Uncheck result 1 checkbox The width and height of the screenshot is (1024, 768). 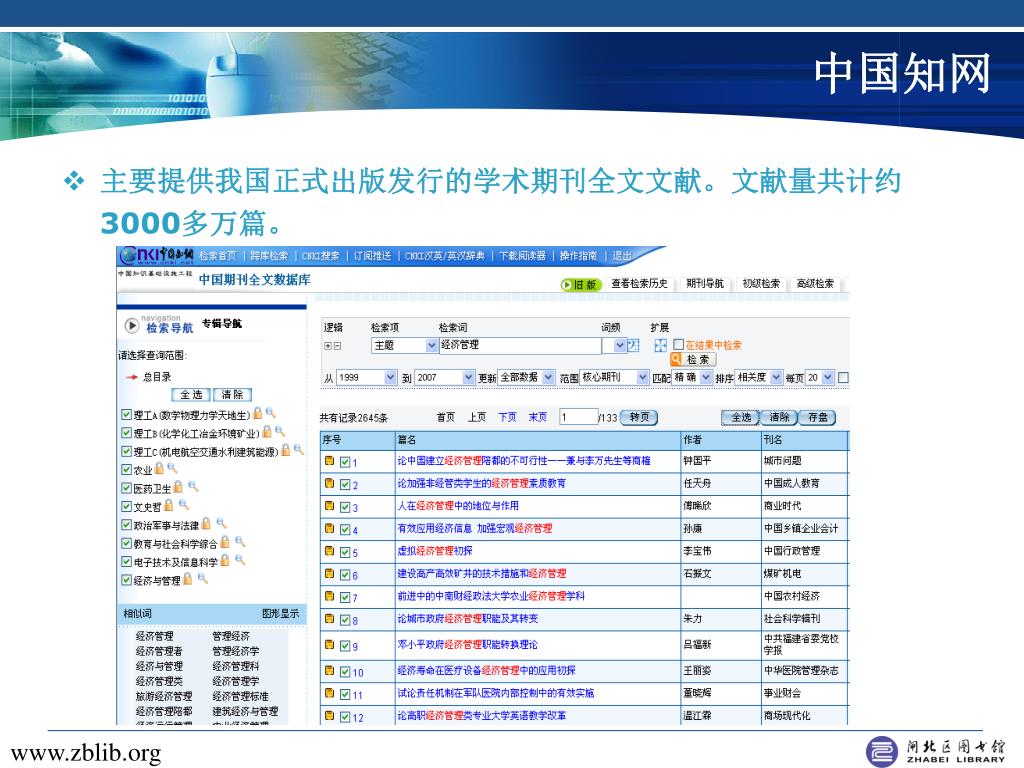coord(345,462)
